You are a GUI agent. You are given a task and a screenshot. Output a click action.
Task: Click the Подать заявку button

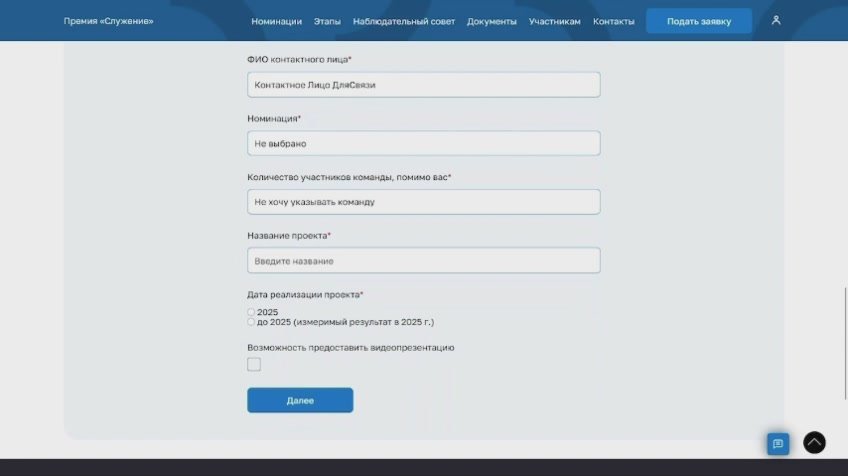(x=699, y=21)
